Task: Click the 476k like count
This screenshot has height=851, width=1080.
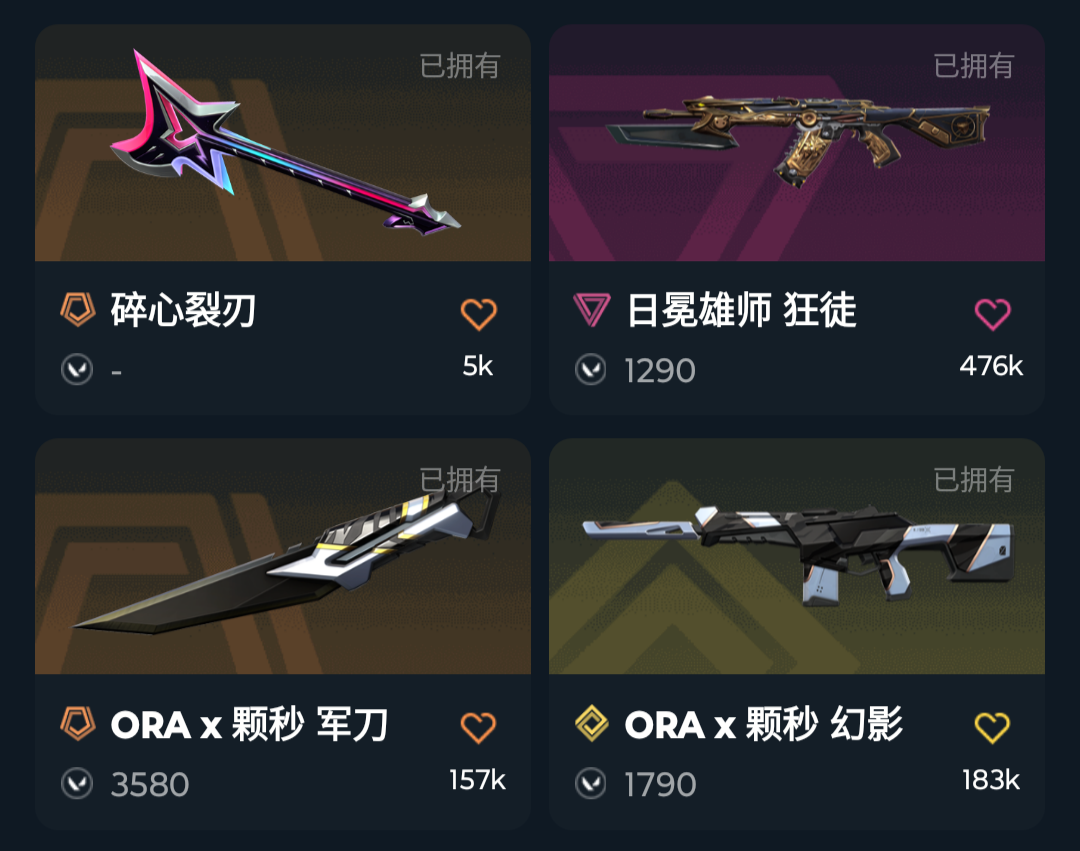Action: pos(991,366)
